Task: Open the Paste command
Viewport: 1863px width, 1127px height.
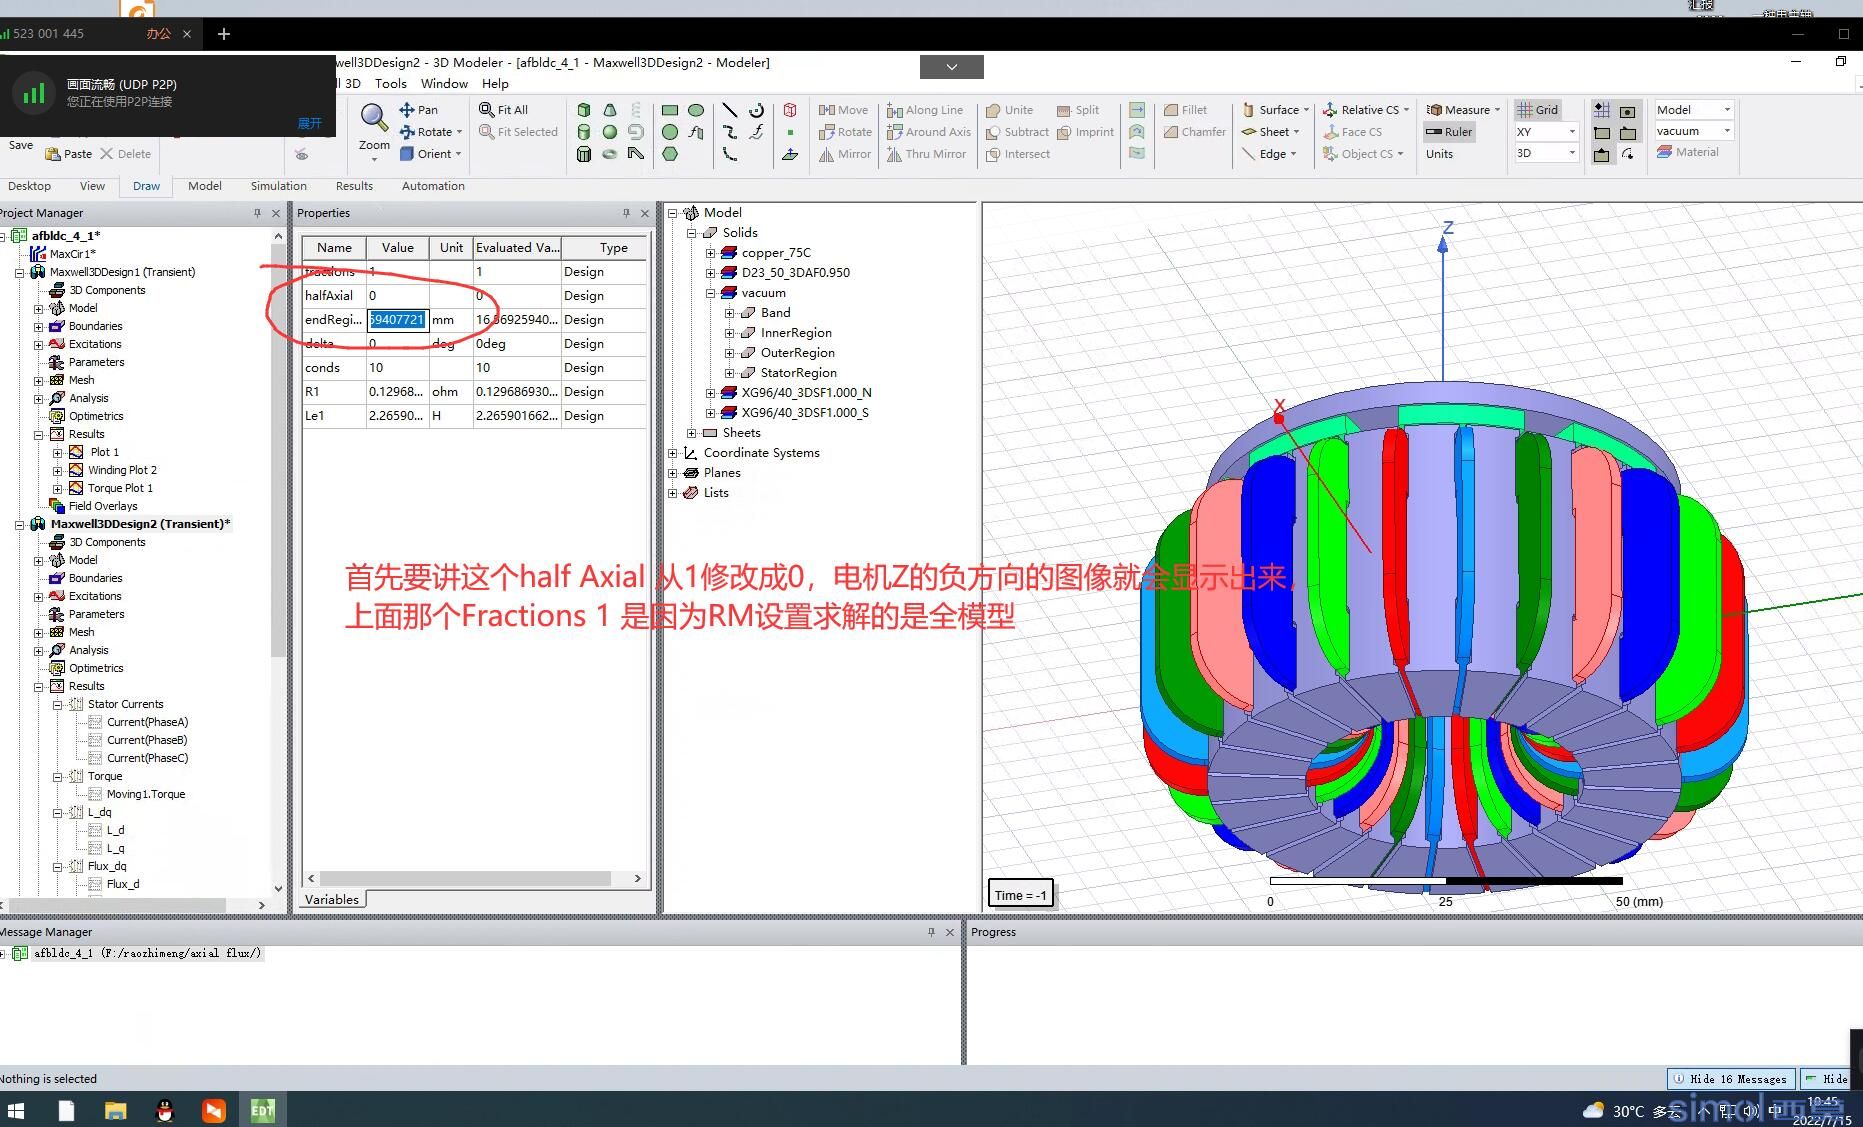Action: click(68, 154)
